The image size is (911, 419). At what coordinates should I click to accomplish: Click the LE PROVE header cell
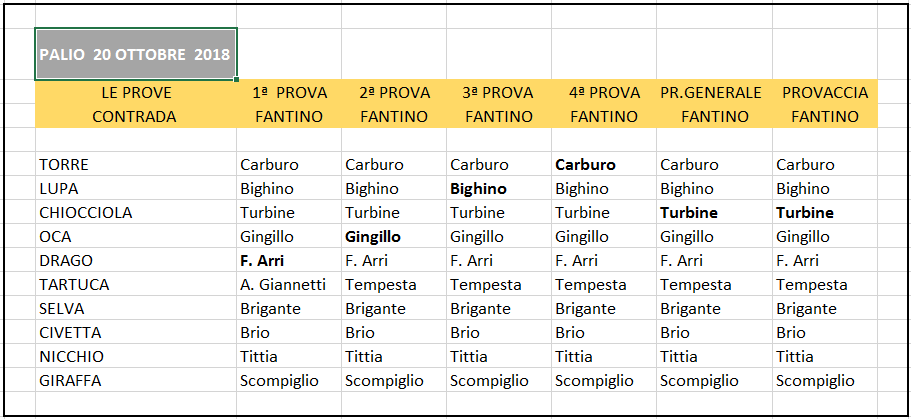pos(135,92)
